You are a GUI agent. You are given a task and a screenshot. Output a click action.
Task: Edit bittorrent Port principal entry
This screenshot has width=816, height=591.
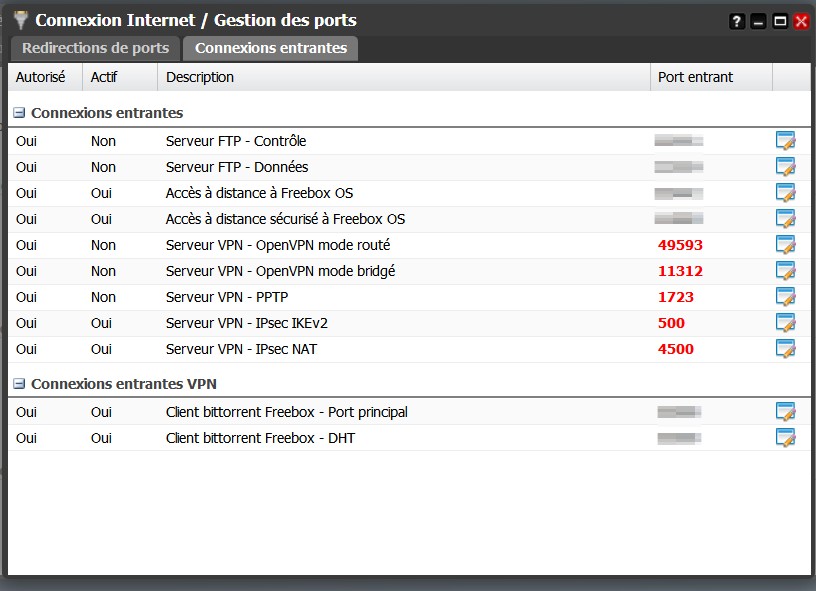(x=785, y=412)
